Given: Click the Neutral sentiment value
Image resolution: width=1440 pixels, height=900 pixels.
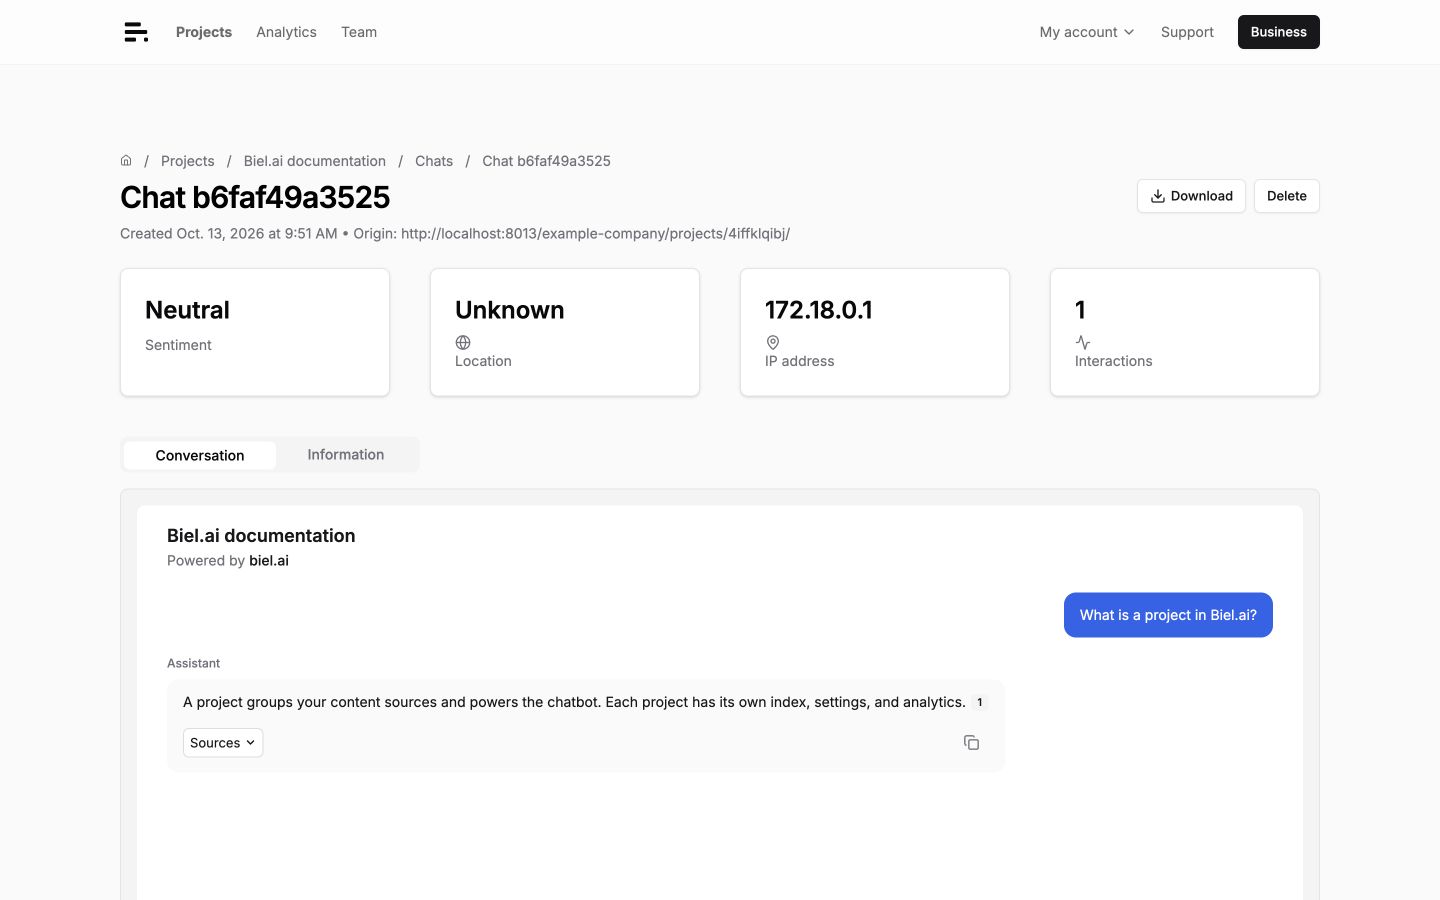Looking at the screenshot, I should 187,310.
